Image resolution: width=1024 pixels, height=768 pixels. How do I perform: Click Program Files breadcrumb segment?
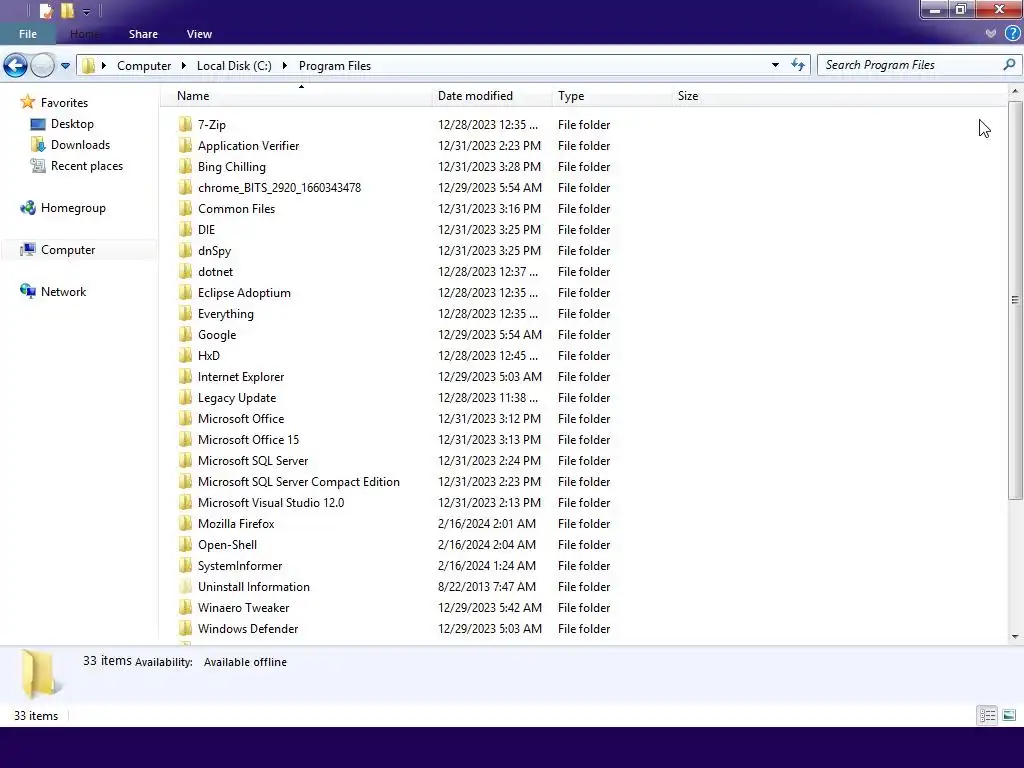tap(334, 65)
